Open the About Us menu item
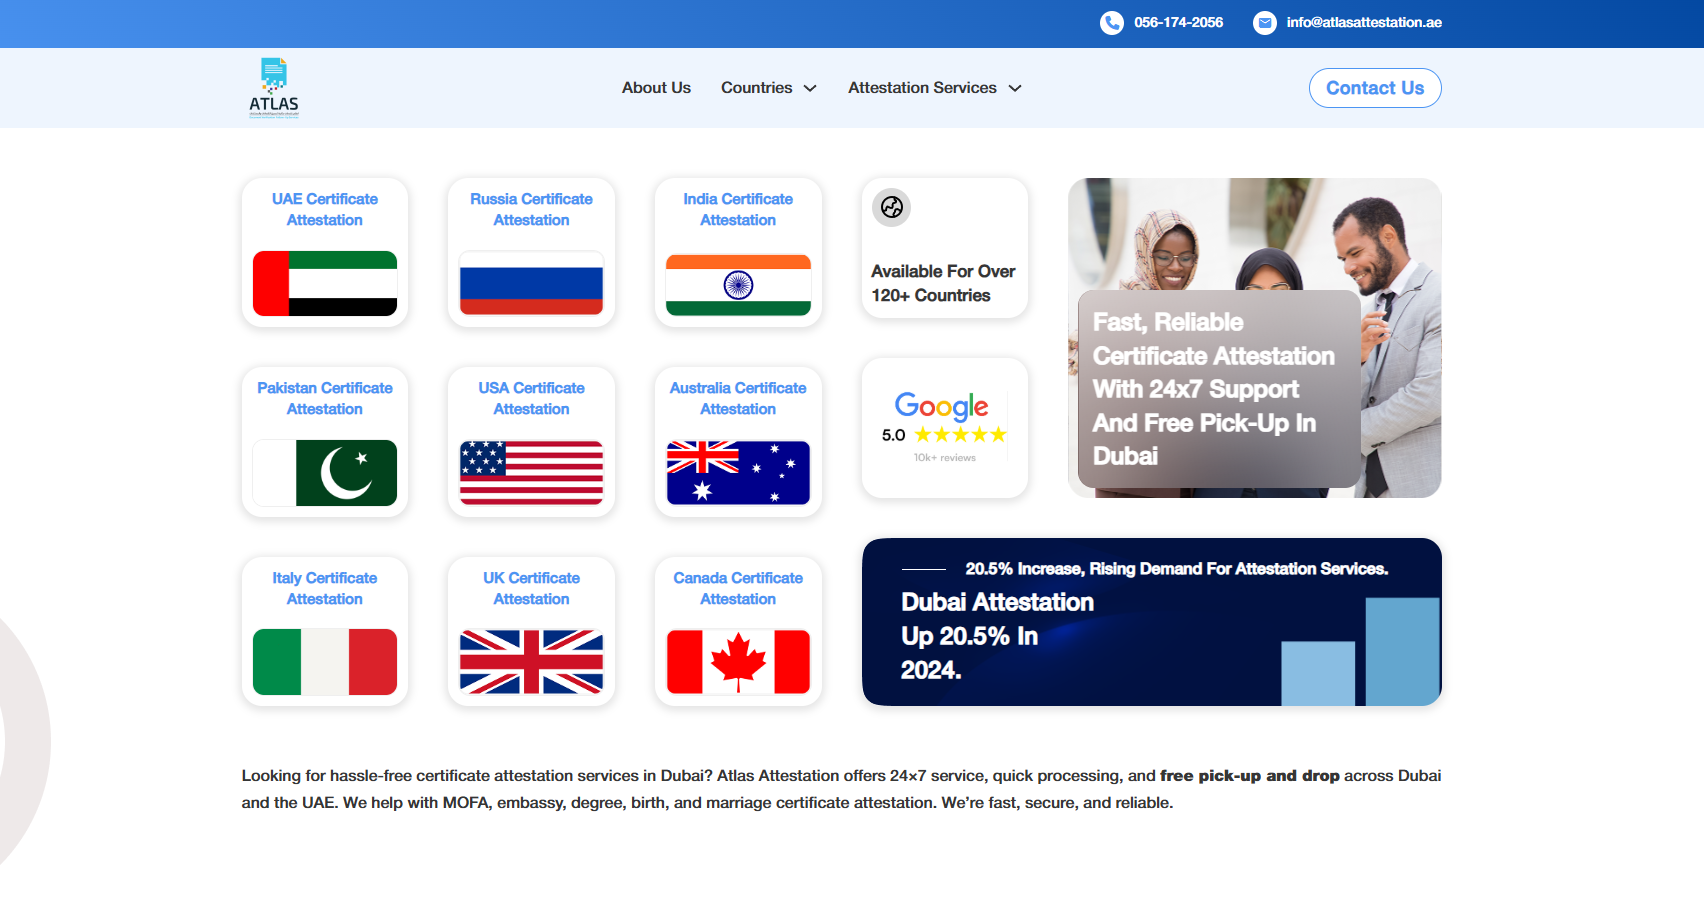1704x901 pixels. [x=656, y=88]
